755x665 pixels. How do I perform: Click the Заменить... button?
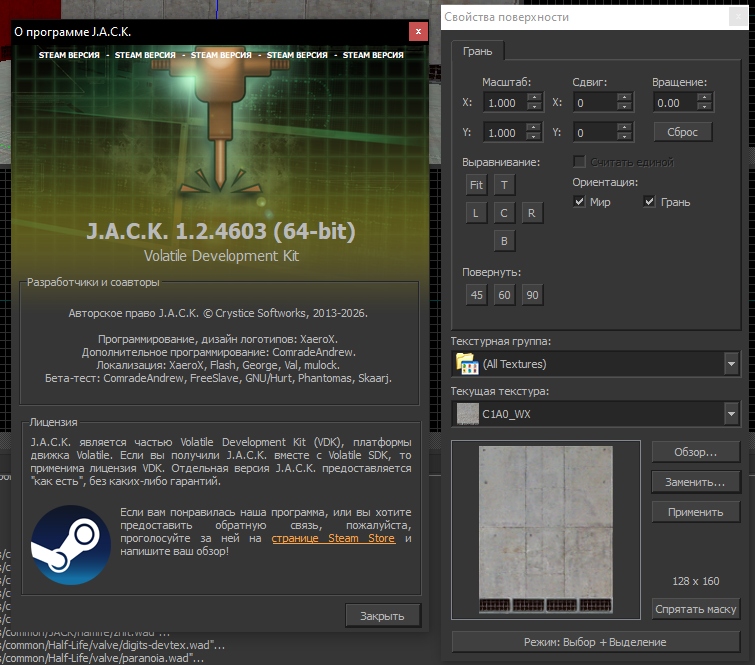click(x=695, y=482)
